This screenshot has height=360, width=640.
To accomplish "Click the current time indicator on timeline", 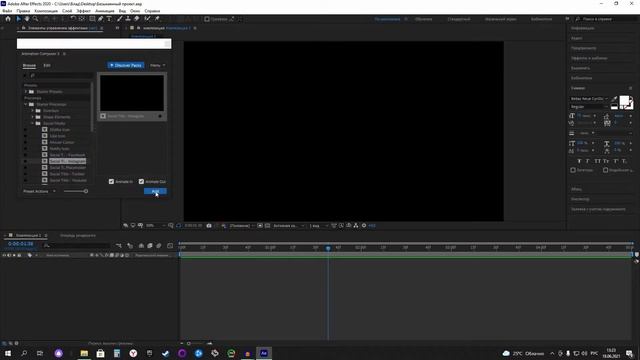I will (x=328, y=248).
